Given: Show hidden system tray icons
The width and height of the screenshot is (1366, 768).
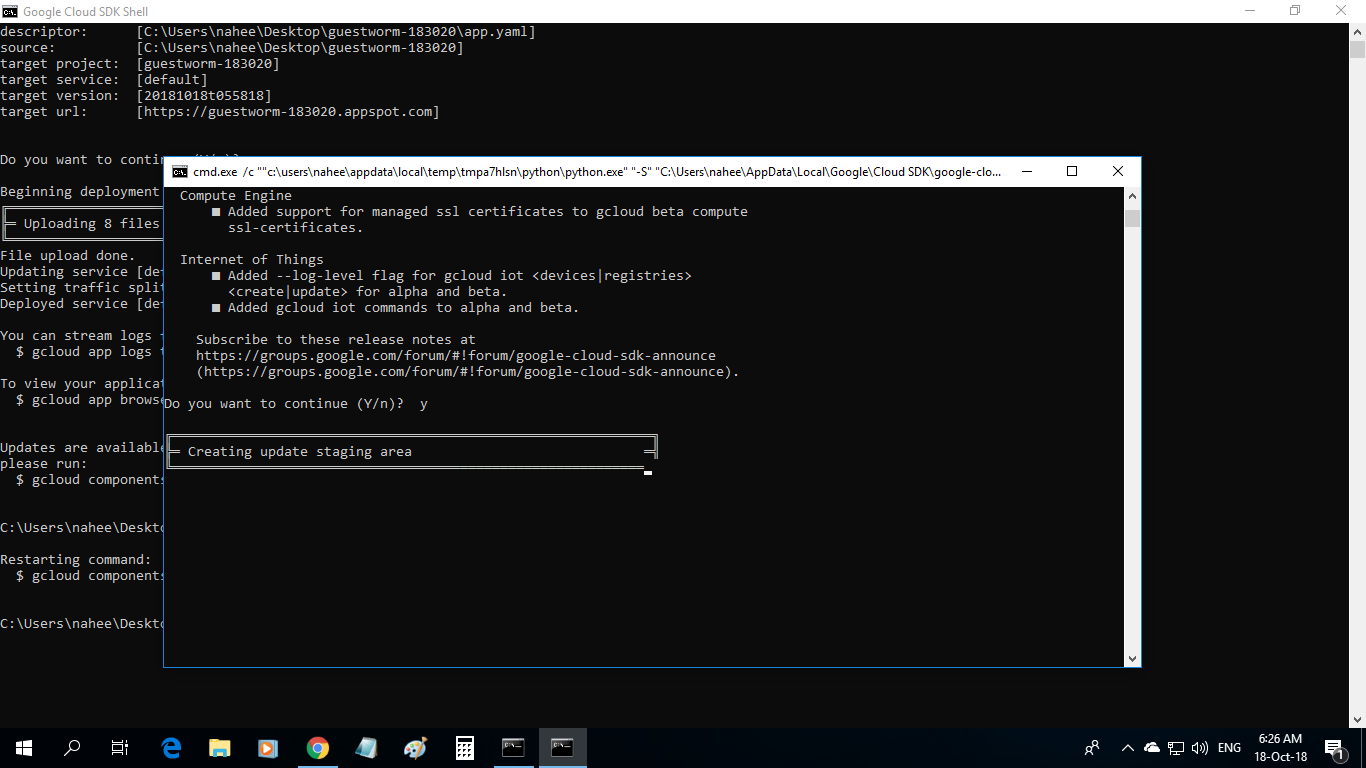Looking at the screenshot, I should coord(1128,748).
